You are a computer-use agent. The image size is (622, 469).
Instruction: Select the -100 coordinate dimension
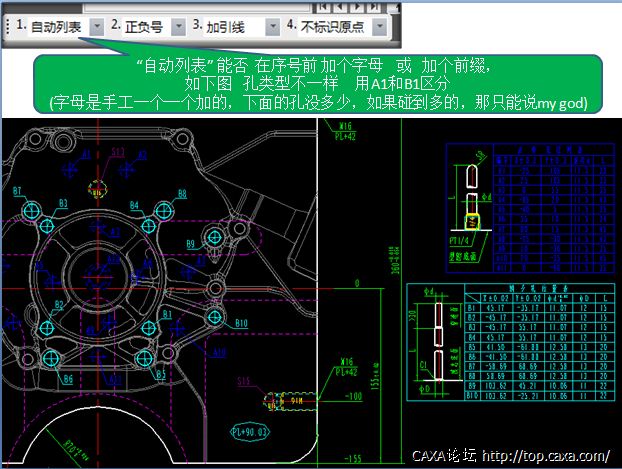point(353,396)
